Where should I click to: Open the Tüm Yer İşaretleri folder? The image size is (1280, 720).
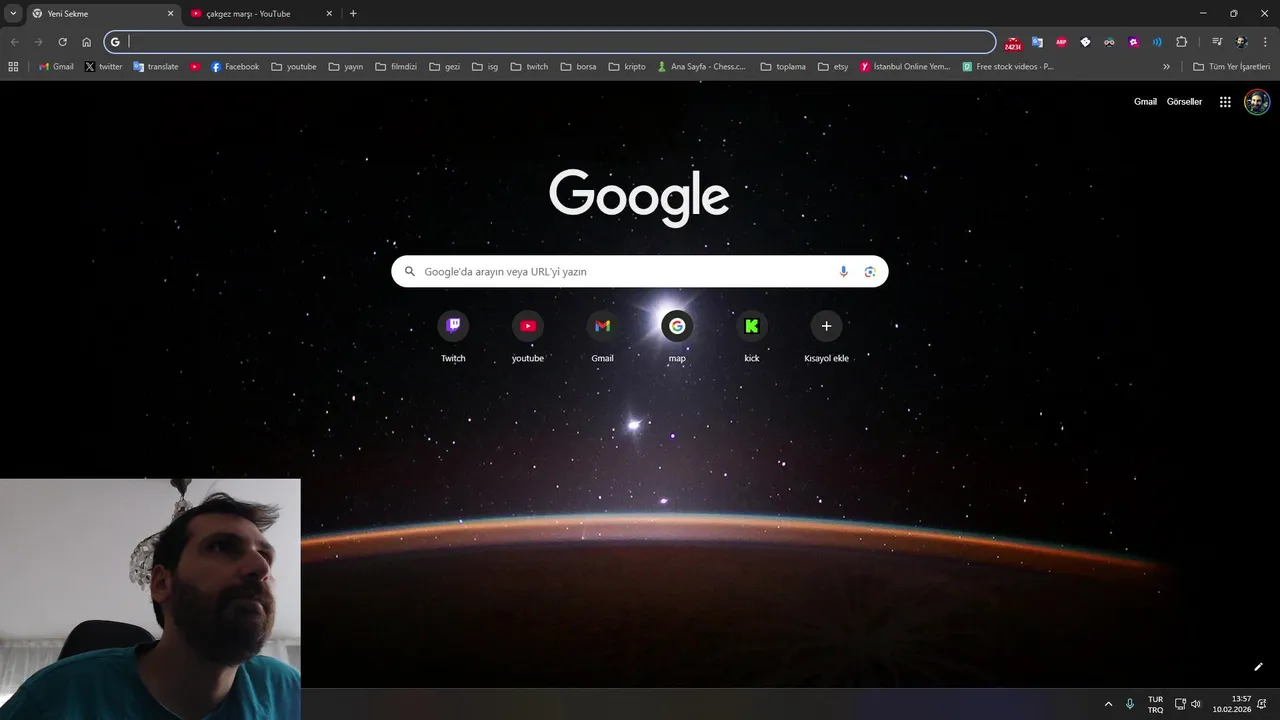1231,67
